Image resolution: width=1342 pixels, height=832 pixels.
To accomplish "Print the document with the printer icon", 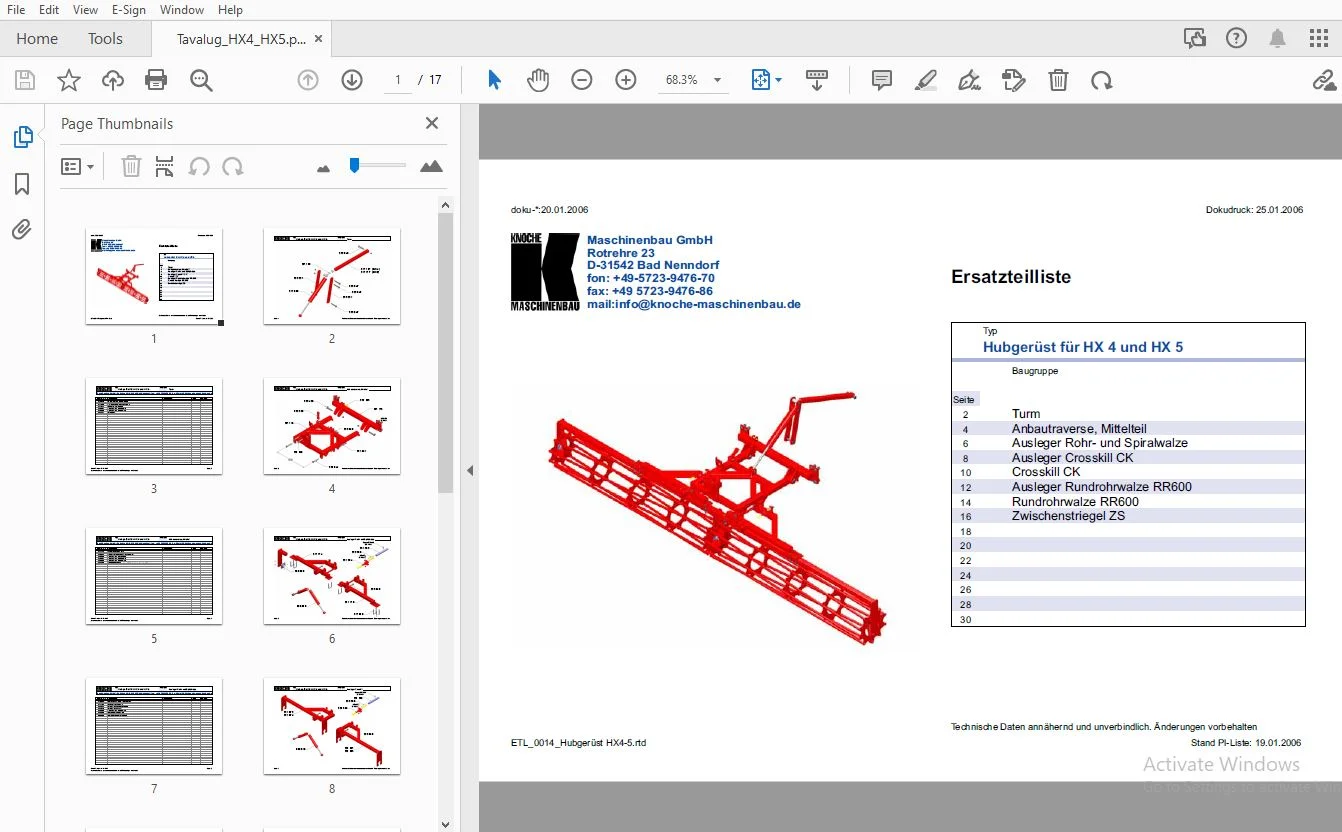I will (156, 80).
